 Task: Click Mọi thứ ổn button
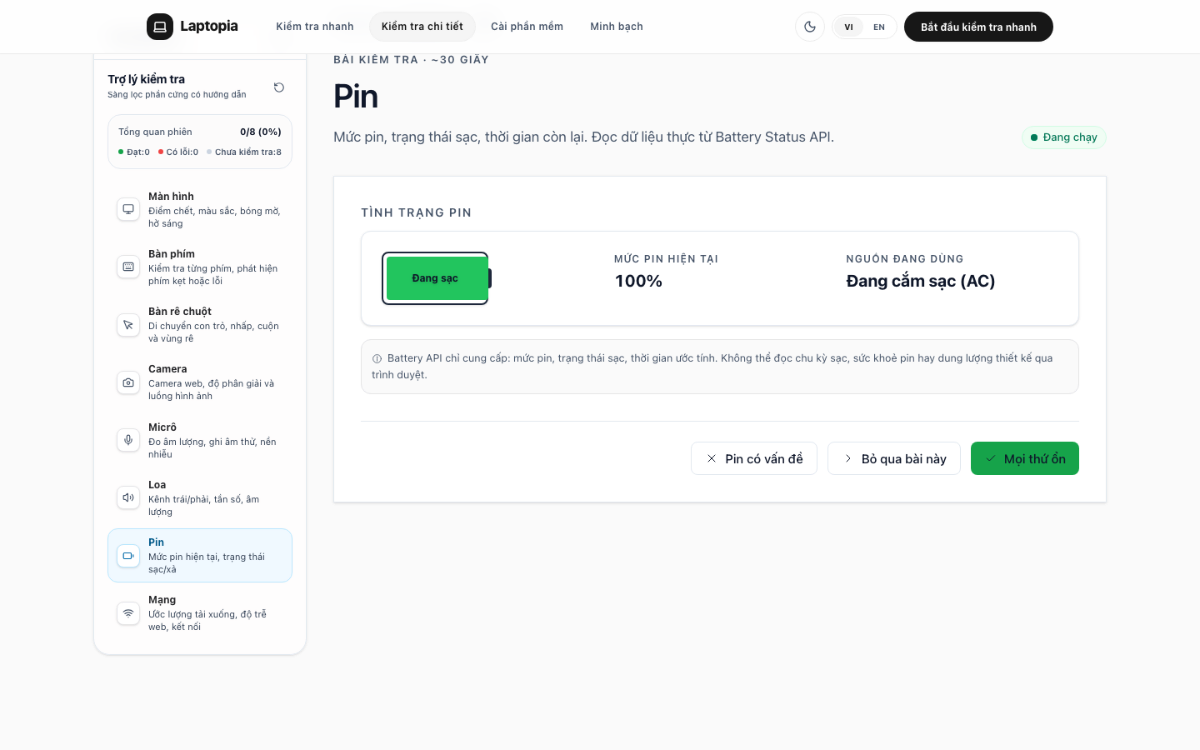tap(1025, 458)
